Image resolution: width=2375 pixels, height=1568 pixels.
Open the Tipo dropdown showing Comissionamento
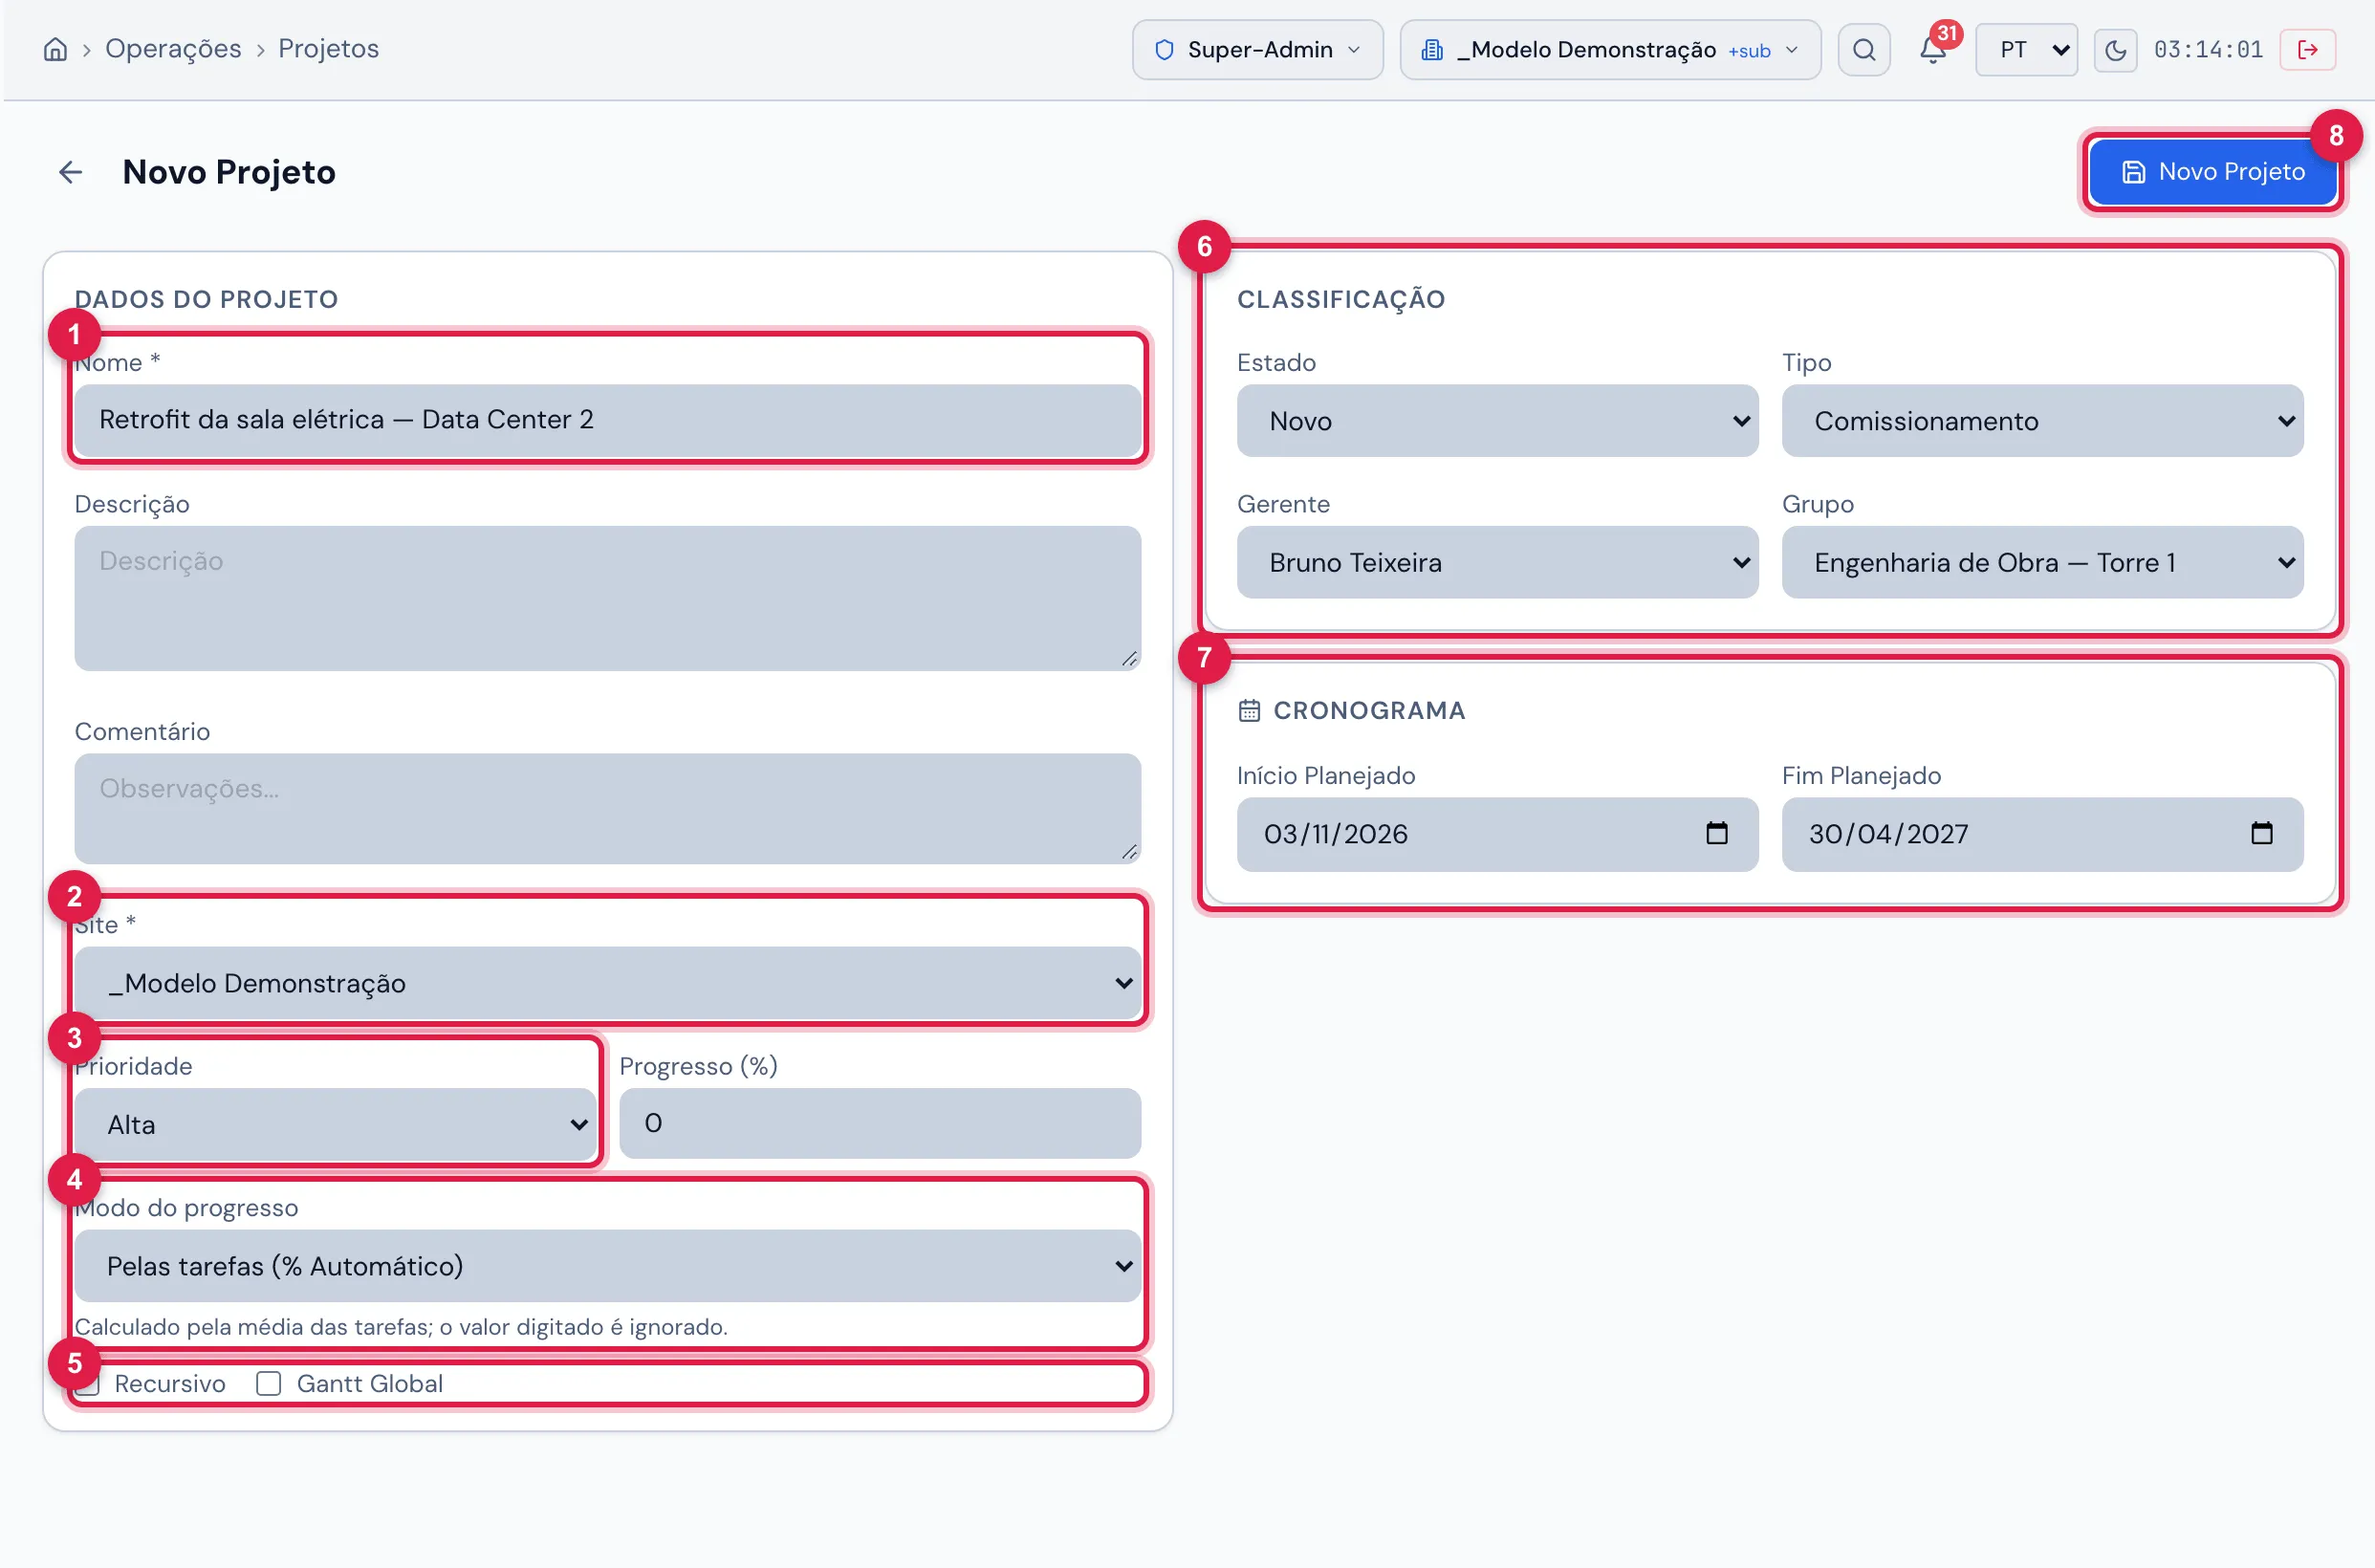[2042, 421]
